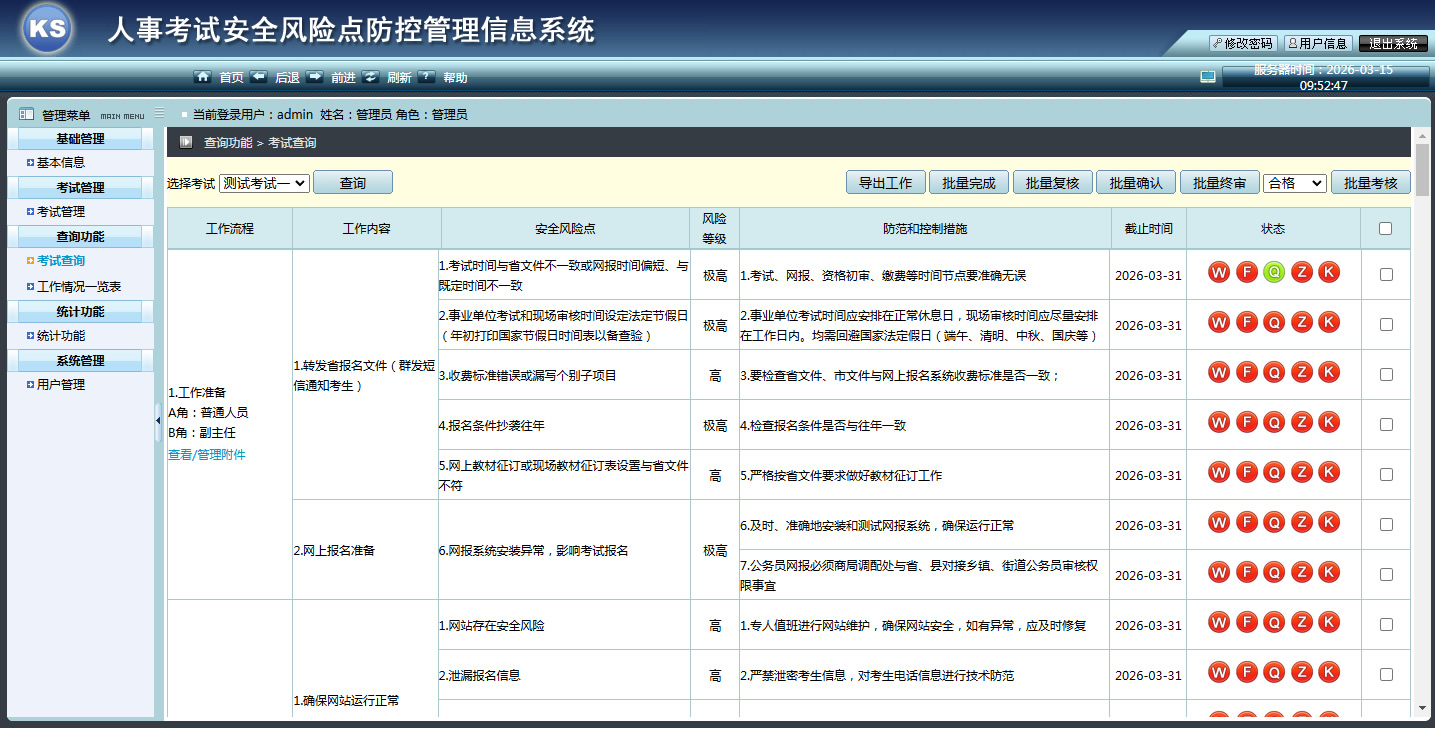
Task: Check the select-all checkbox in the table header
Action: click(x=1385, y=228)
